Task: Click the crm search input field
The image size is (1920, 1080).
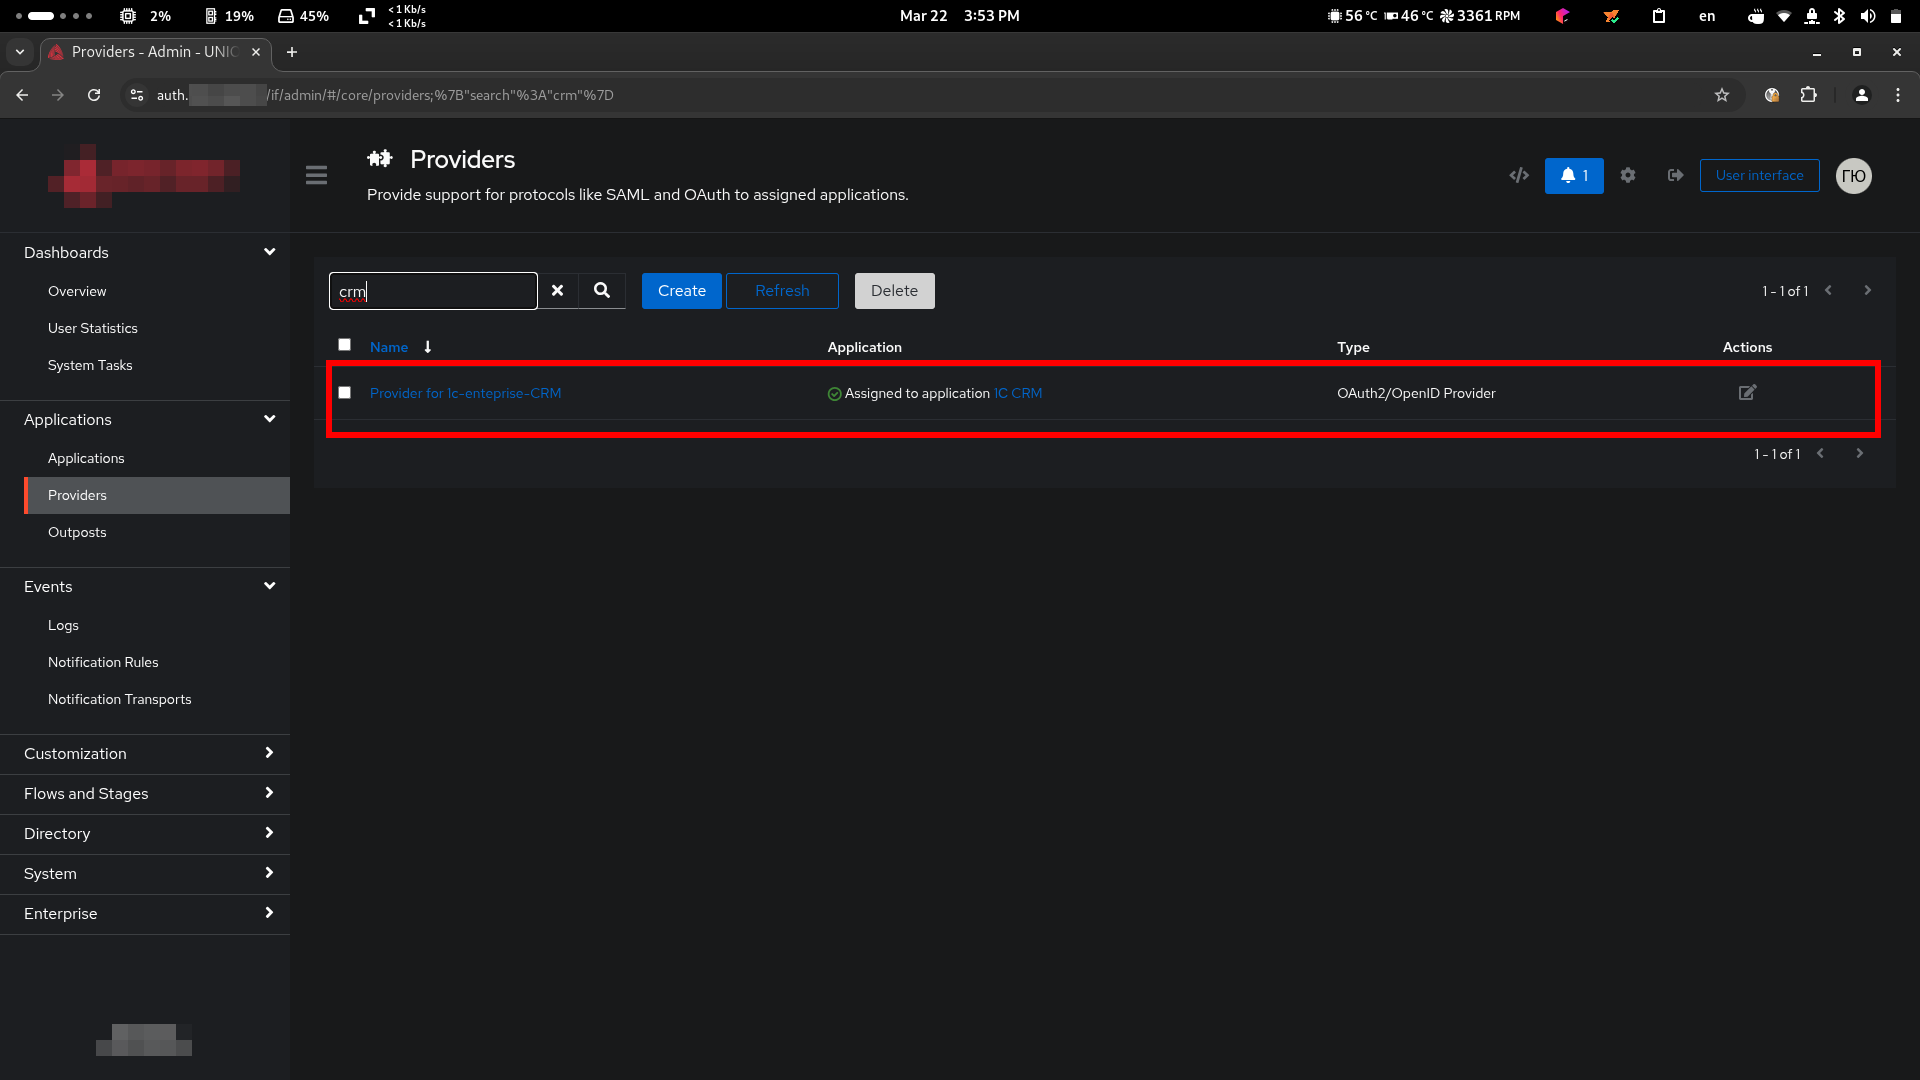Action: [433, 291]
